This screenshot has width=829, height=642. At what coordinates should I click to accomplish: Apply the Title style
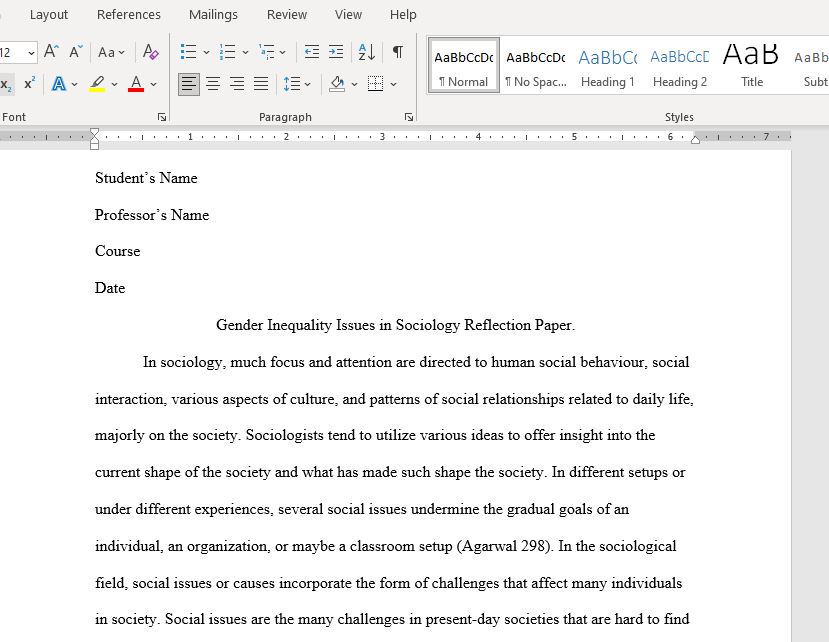pyautogui.click(x=751, y=66)
